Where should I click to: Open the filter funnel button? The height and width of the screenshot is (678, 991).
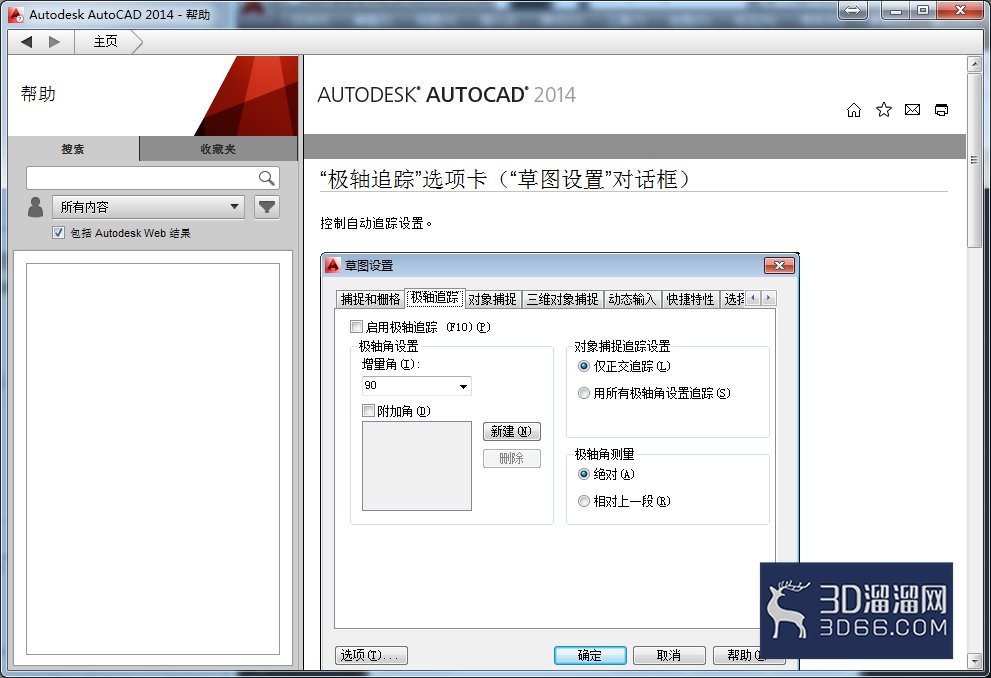point(267,207)
